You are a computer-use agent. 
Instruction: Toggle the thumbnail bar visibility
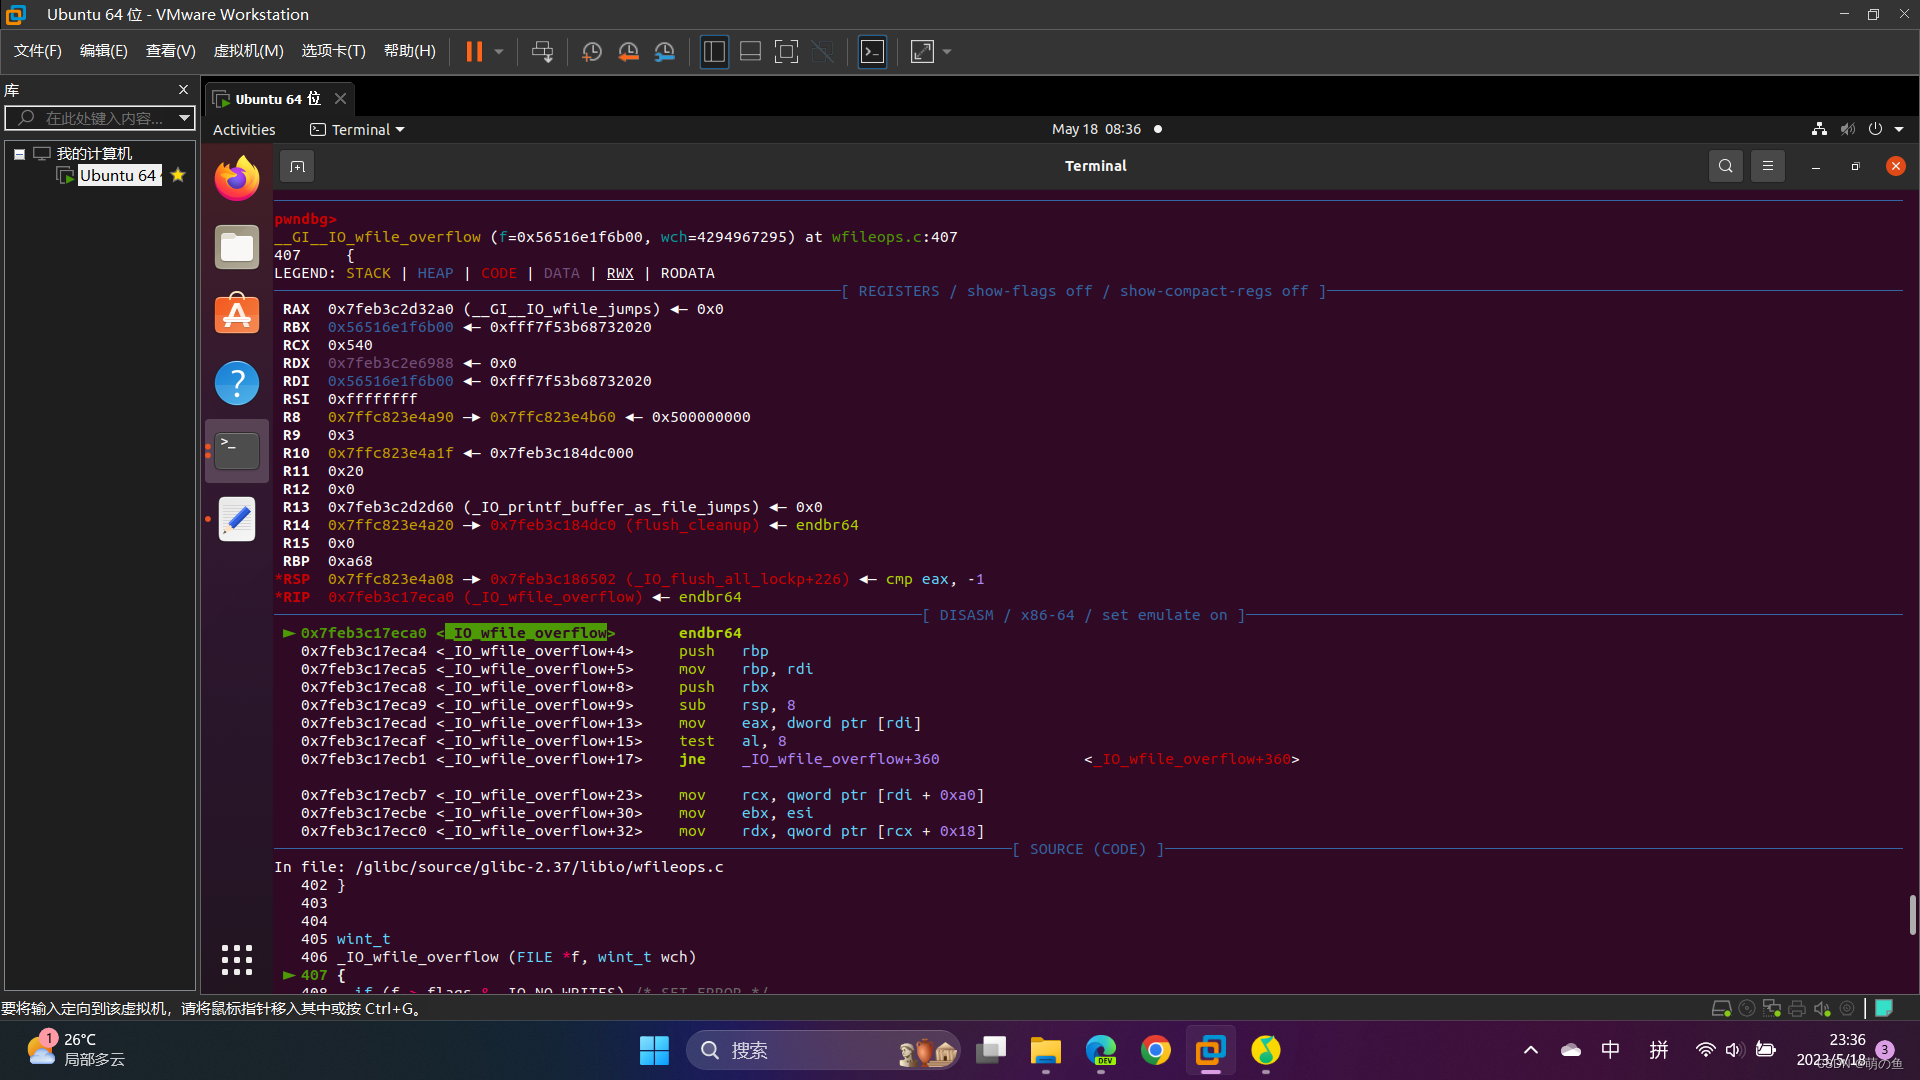pyautogui.click(x=750, y=51)
